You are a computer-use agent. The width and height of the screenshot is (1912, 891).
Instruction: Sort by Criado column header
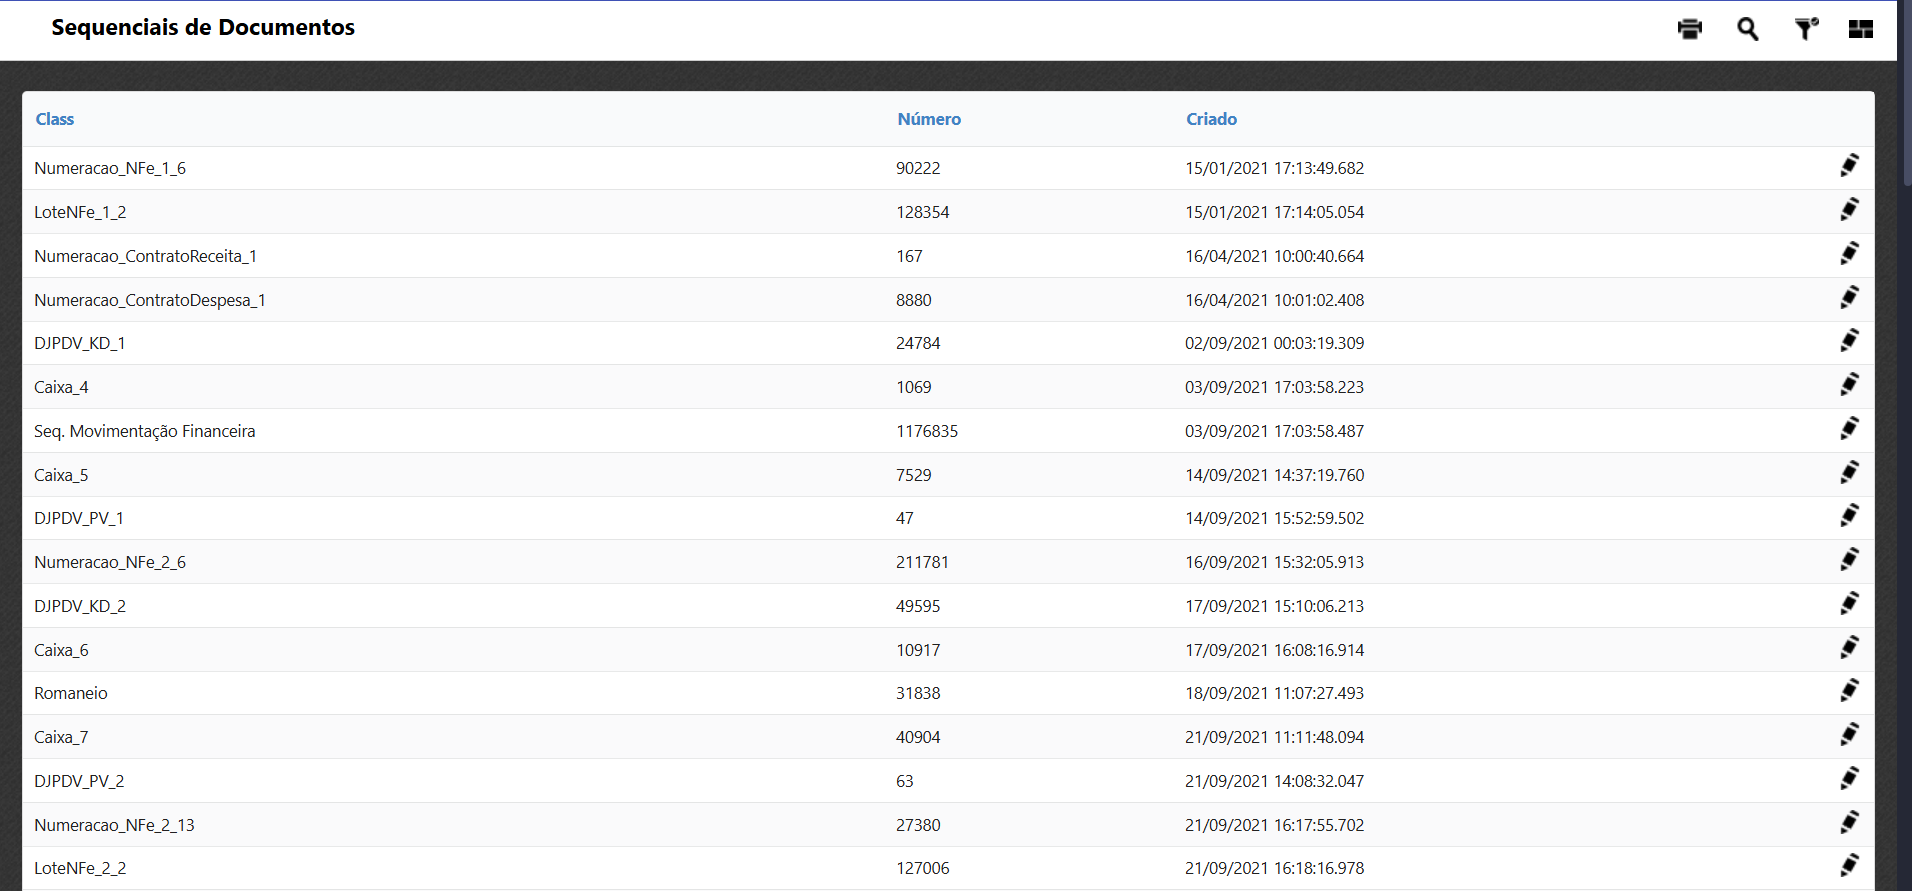[1211, 119]
